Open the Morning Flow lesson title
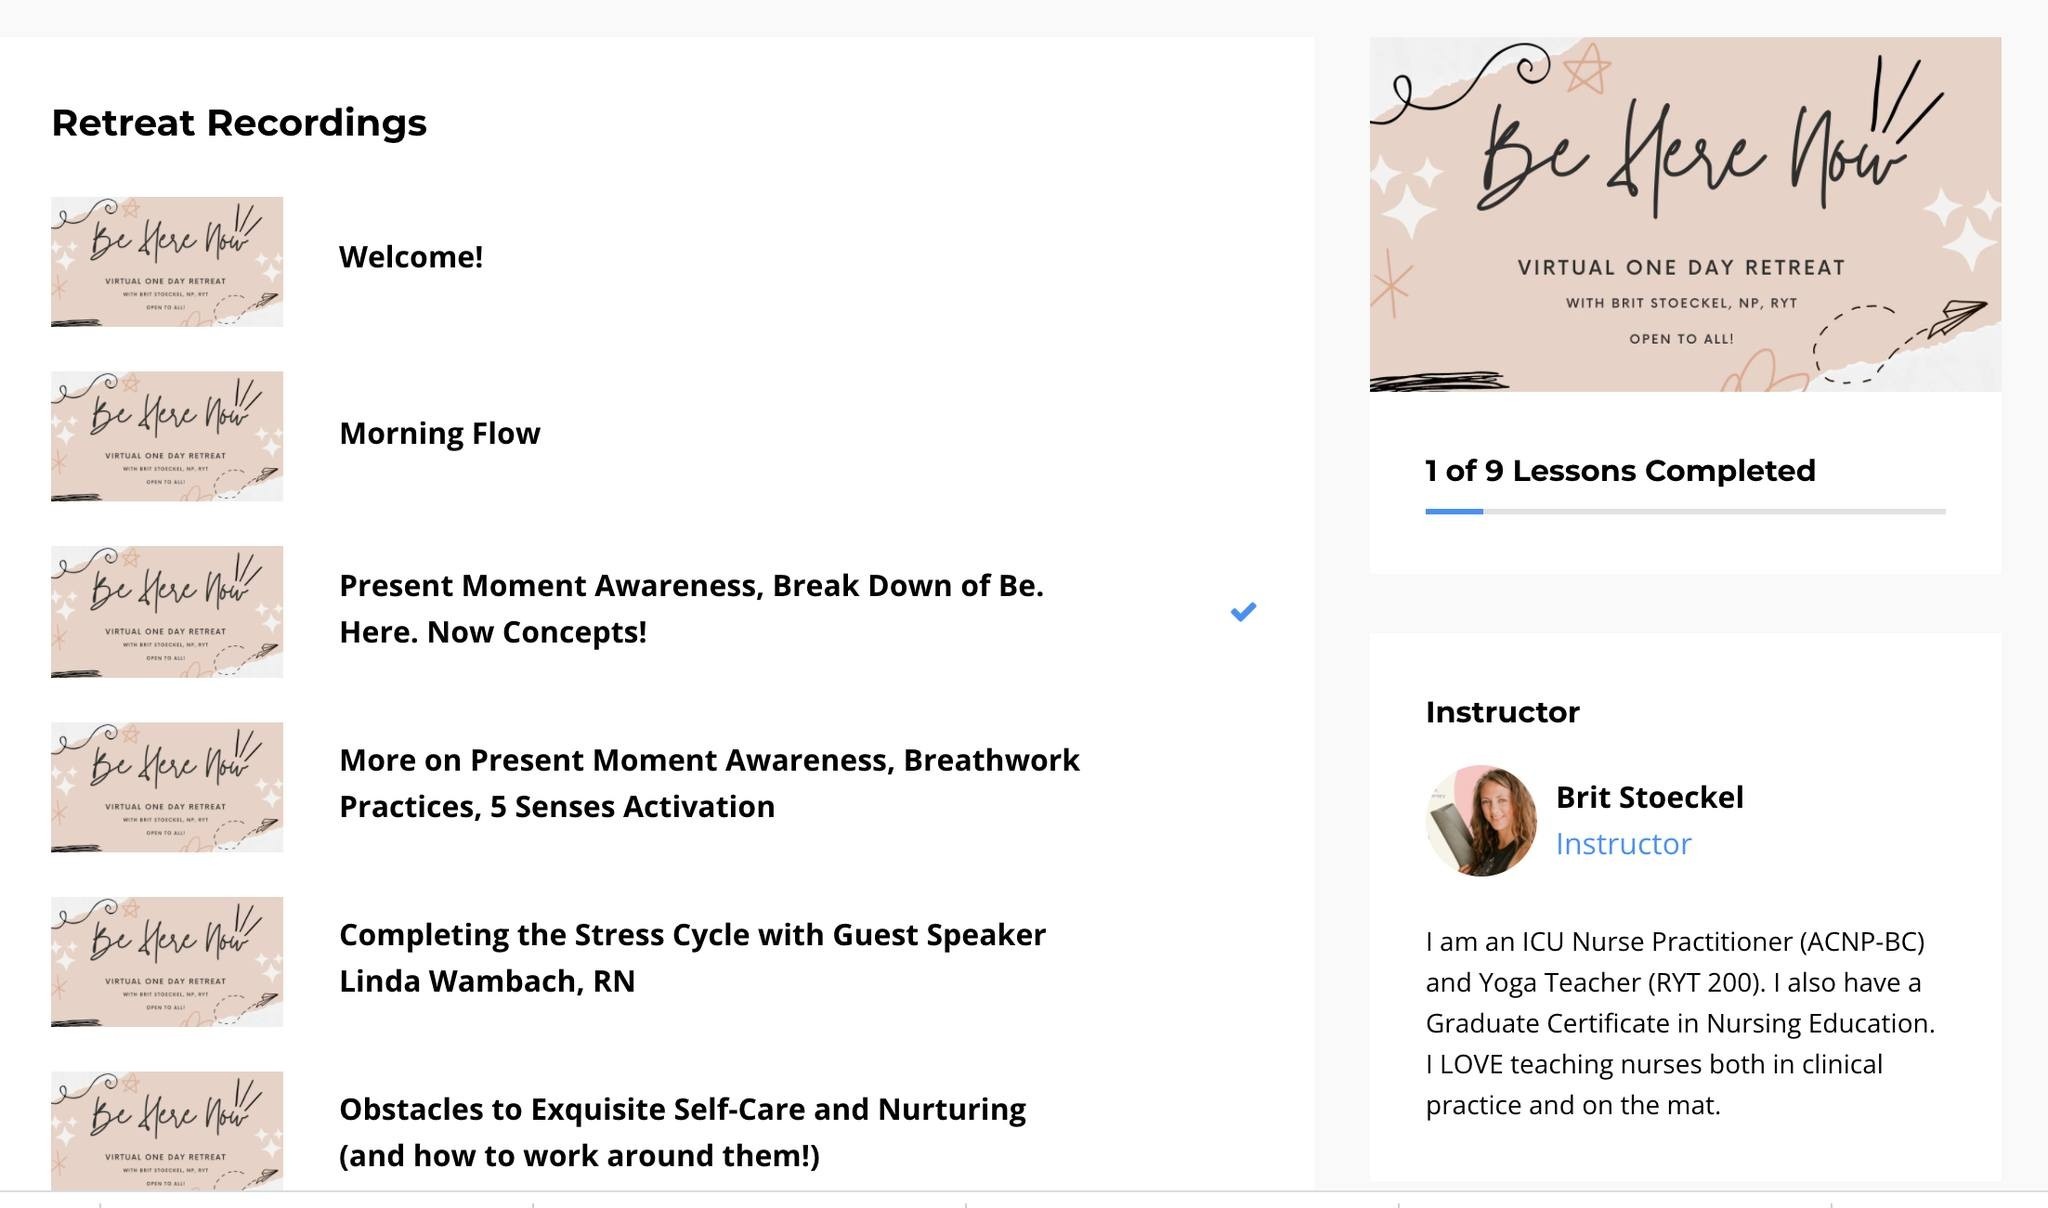Screen dimensions: 2048x1208 pos(440,433)
